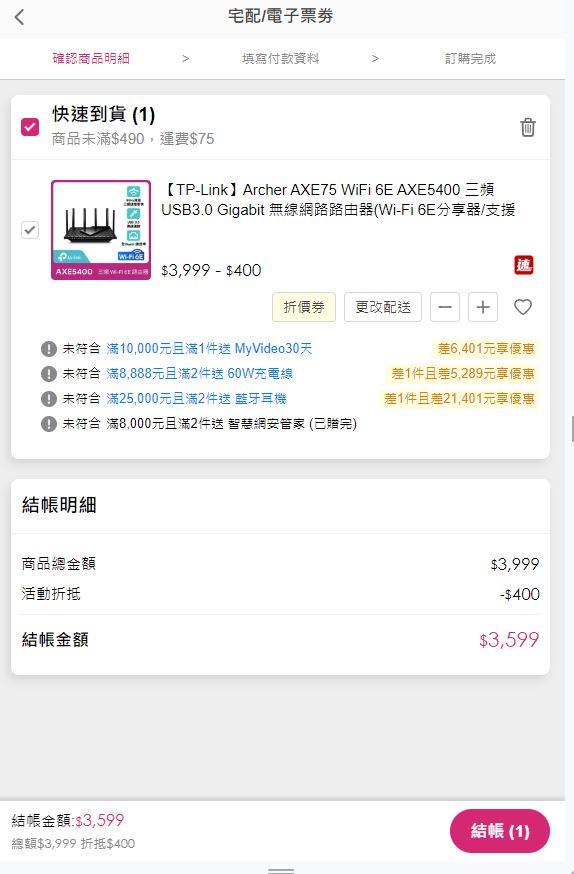Increase item quantity with plus button
This screenshot has height=874, width=574.
tap(483, 307)
